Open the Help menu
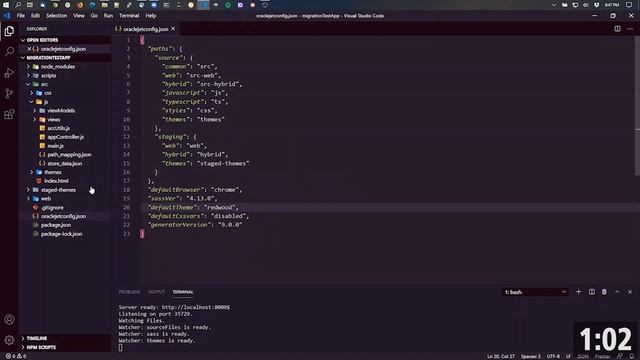This screenshot has height=360, width=640. [x=151, y=16]
